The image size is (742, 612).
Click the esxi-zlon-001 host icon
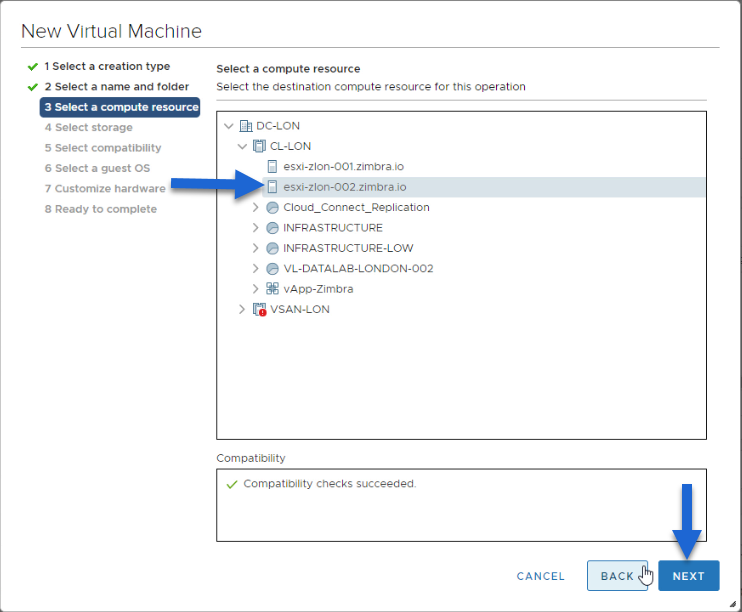pos(272,167)
